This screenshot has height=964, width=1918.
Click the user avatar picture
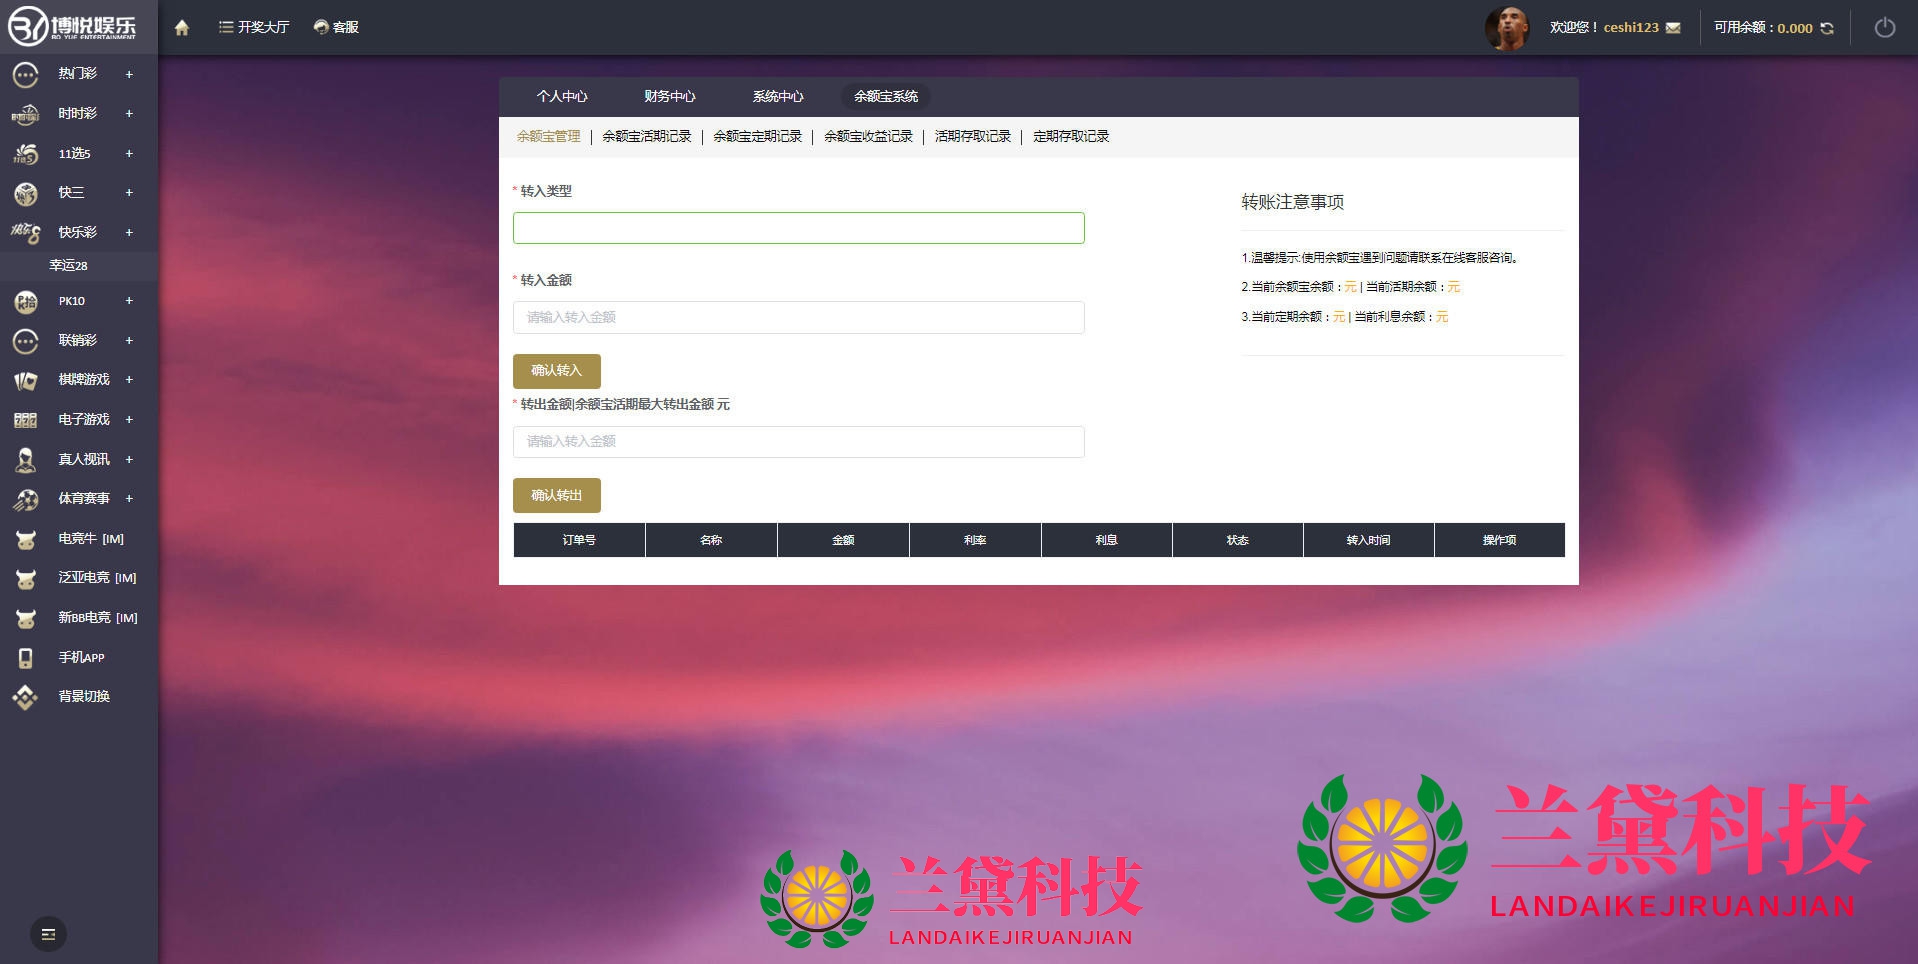1506,28
